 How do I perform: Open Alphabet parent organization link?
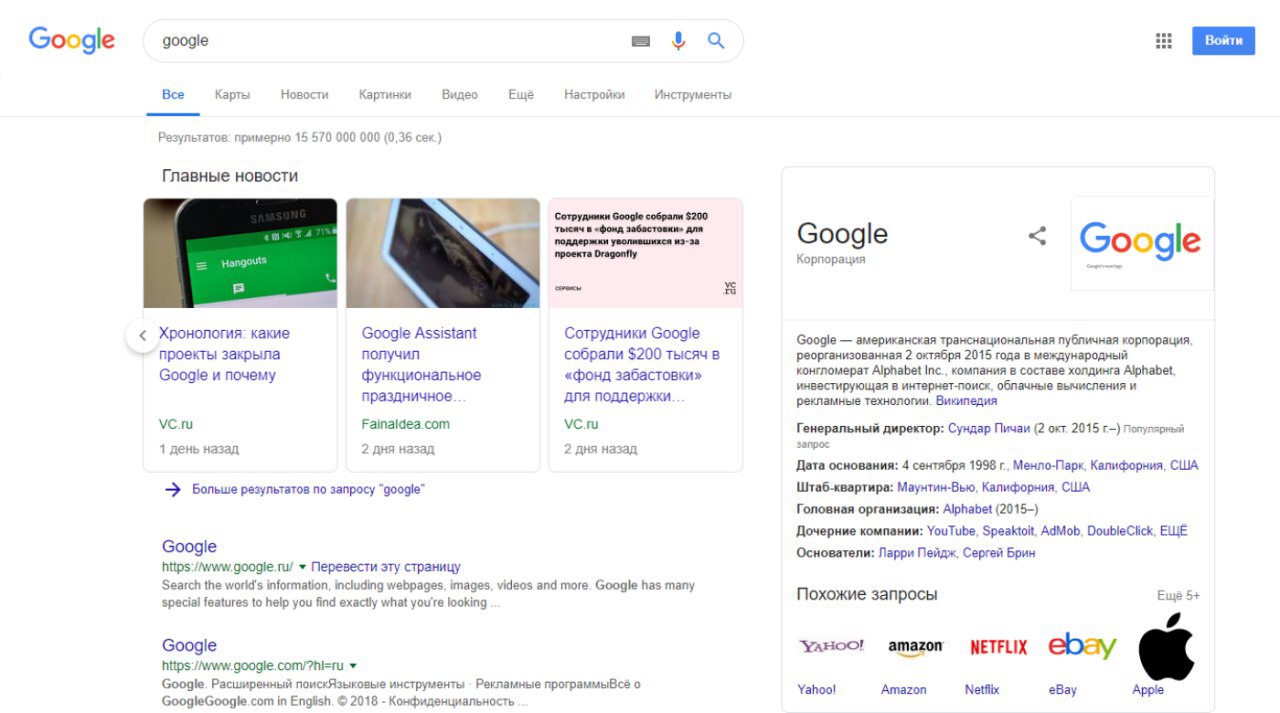967,509
